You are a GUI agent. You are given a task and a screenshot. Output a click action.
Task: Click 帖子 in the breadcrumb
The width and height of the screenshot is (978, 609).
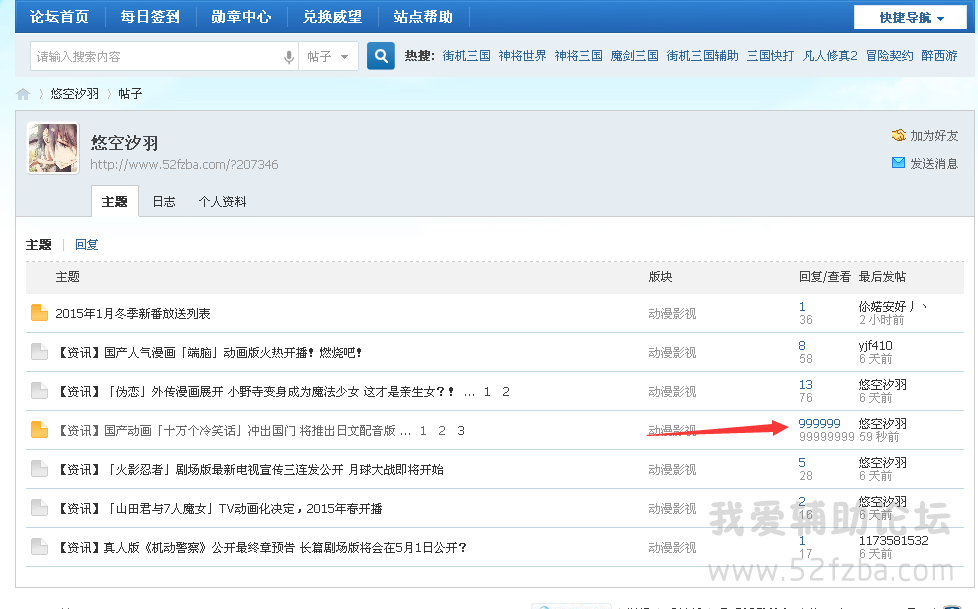(130, 94)
